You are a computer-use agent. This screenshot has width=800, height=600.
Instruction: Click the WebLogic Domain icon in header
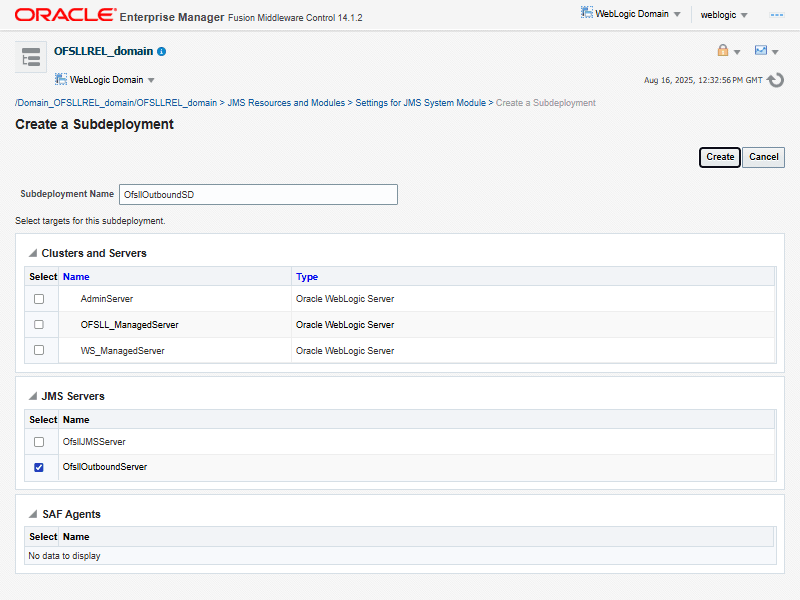587,13
